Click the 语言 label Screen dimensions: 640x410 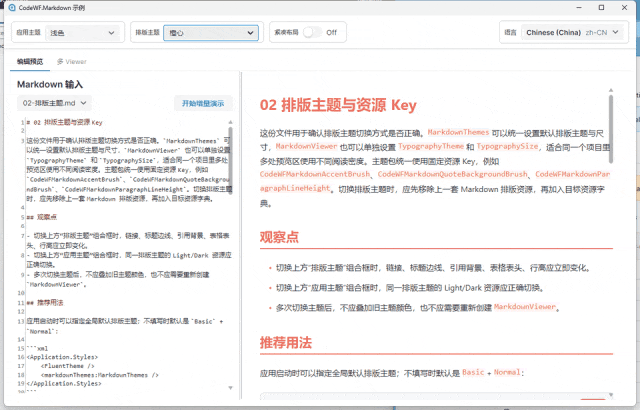(x=510, y=32)
